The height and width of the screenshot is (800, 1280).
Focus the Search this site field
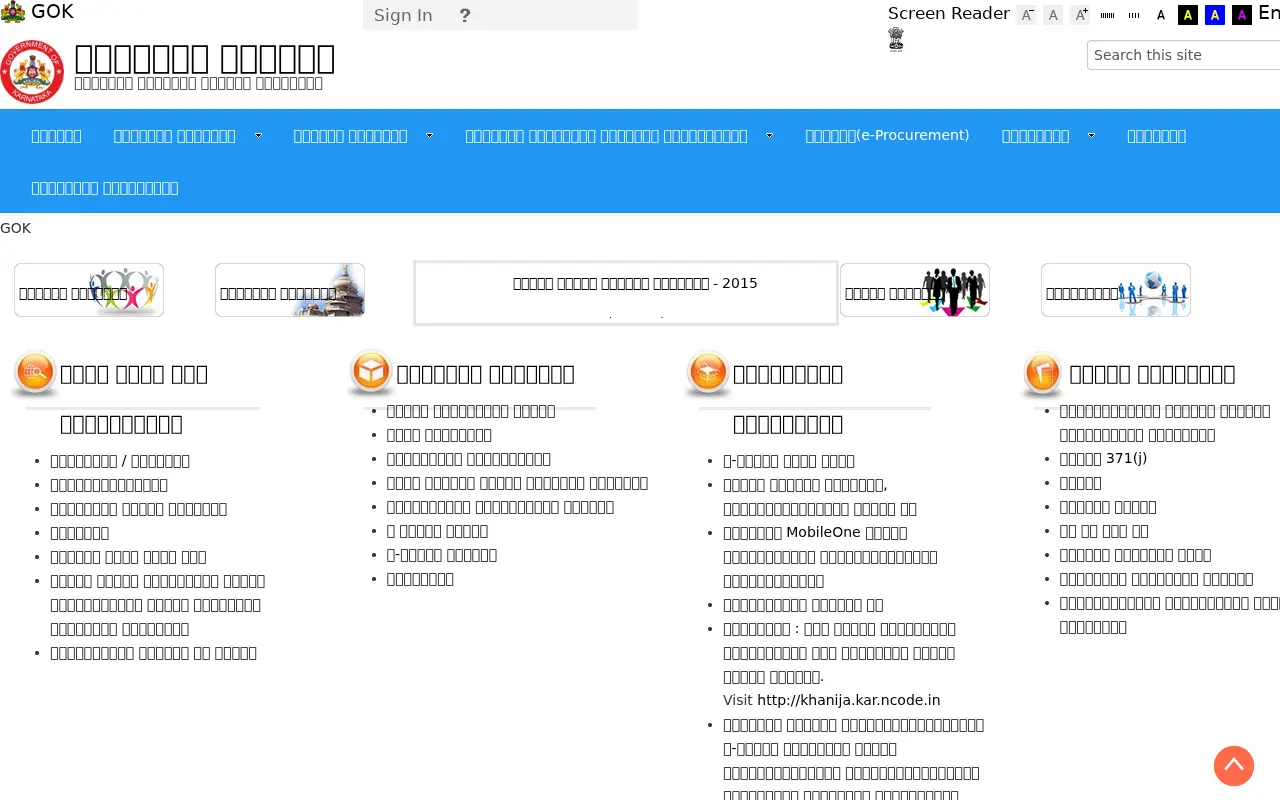click(x=1184, y=55)
